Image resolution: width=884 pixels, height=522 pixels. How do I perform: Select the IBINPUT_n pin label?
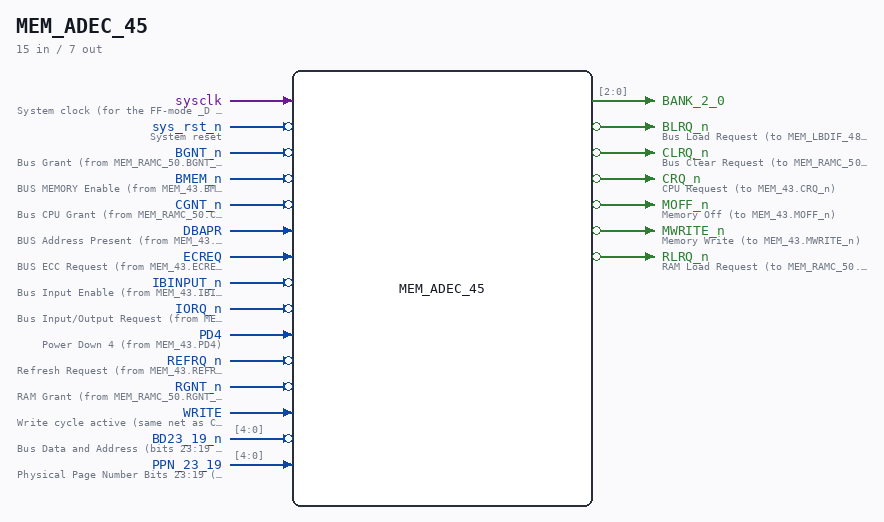(187, 282)
